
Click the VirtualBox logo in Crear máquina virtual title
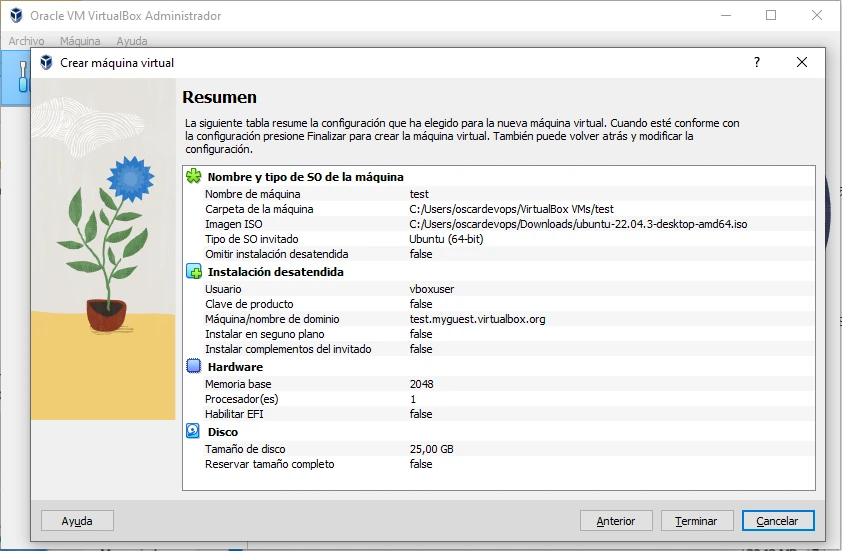pos(46,62)
